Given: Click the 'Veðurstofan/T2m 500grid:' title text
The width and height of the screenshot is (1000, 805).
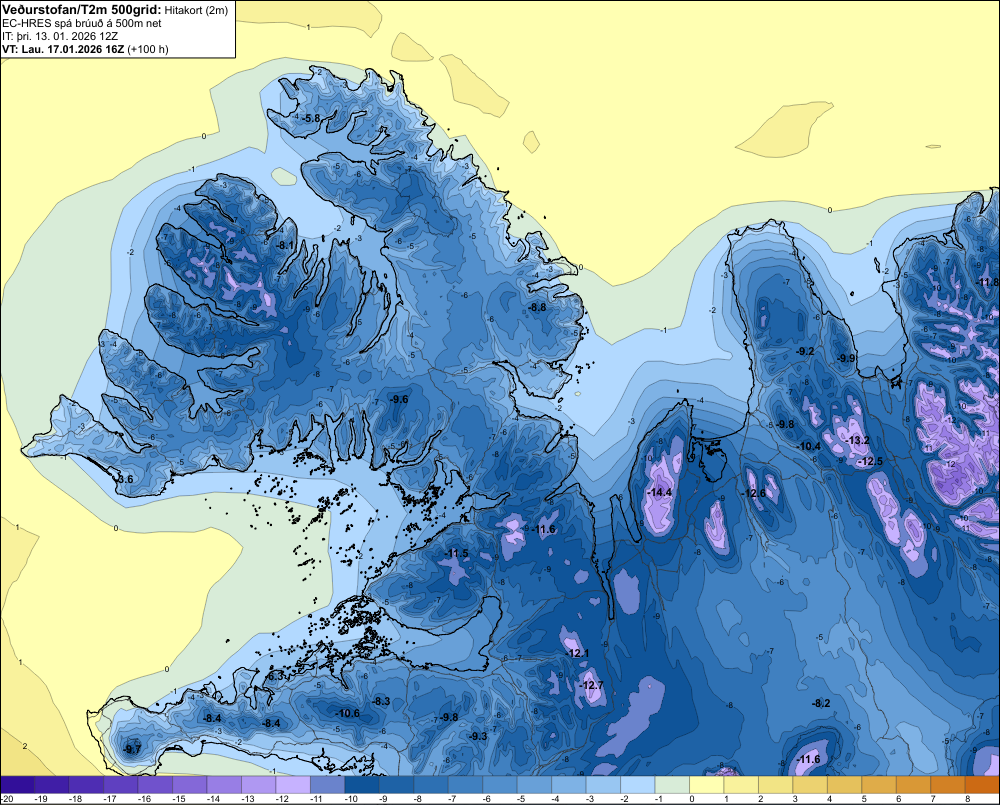Looking at the screenshot, I should pos(82,10).
